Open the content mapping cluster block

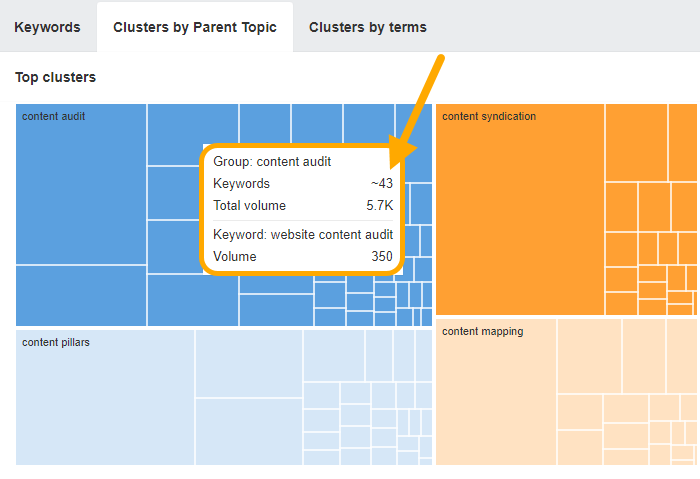pos(496,391)
